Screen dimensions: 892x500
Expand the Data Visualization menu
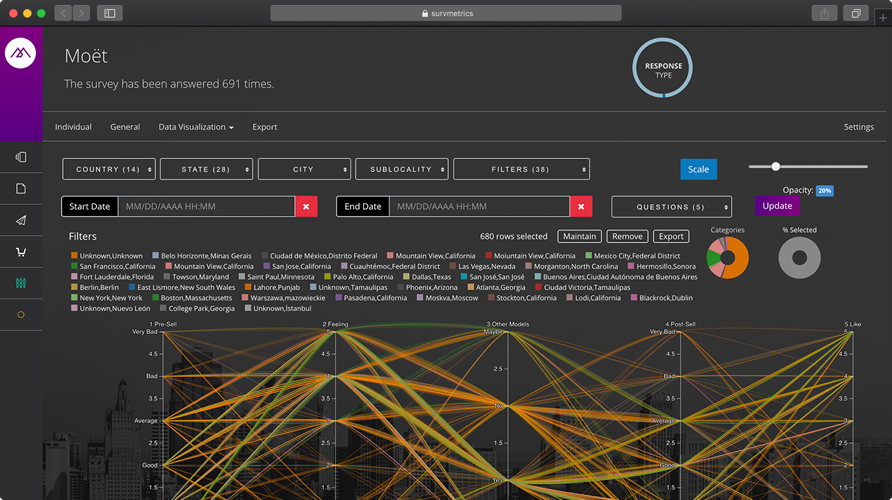tap(196, 127)
